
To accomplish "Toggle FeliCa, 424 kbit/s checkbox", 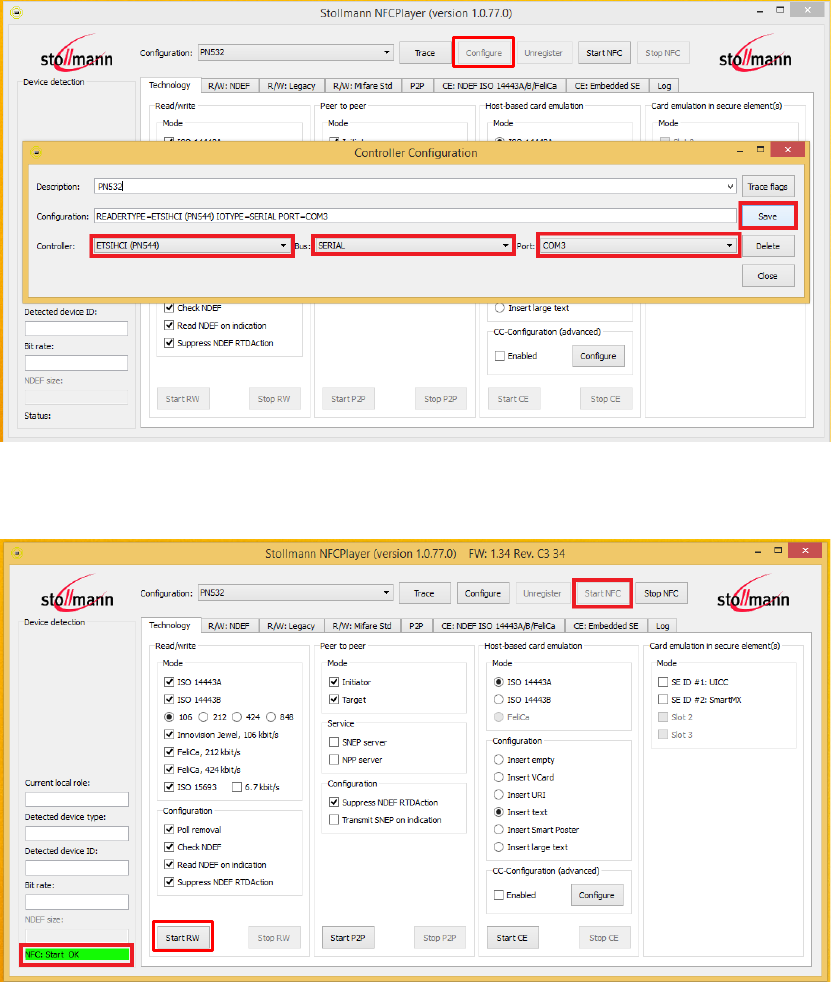I will [168, 770].
